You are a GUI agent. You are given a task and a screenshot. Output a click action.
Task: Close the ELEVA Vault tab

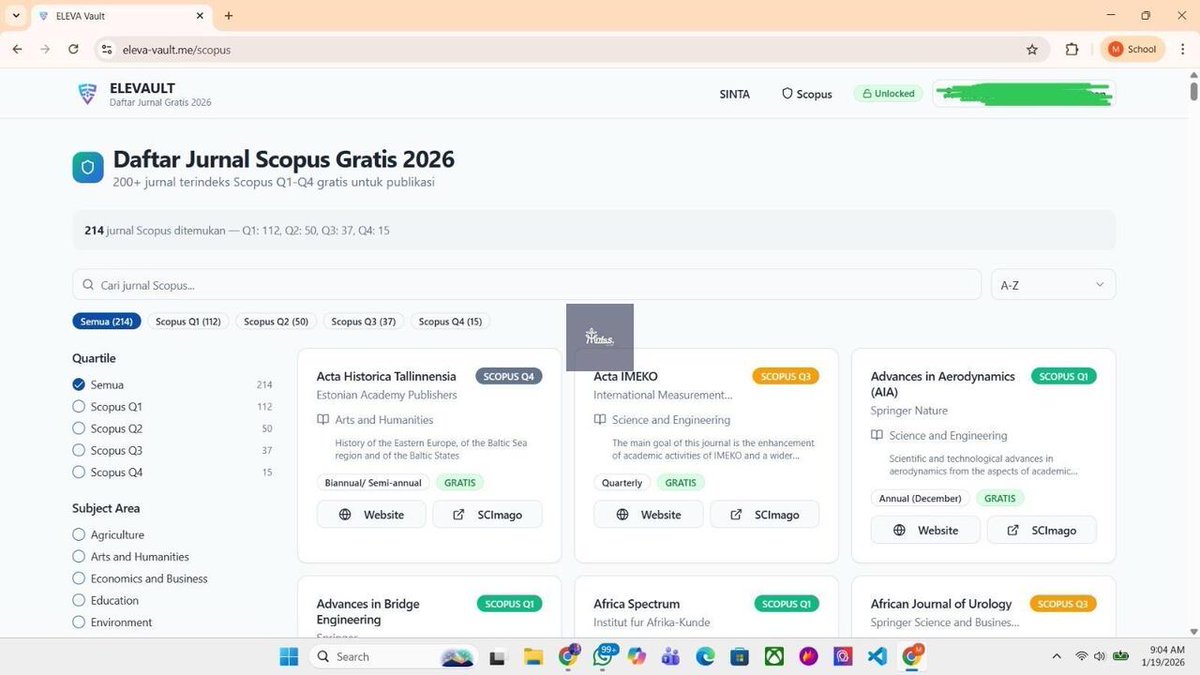coord(200,16)
